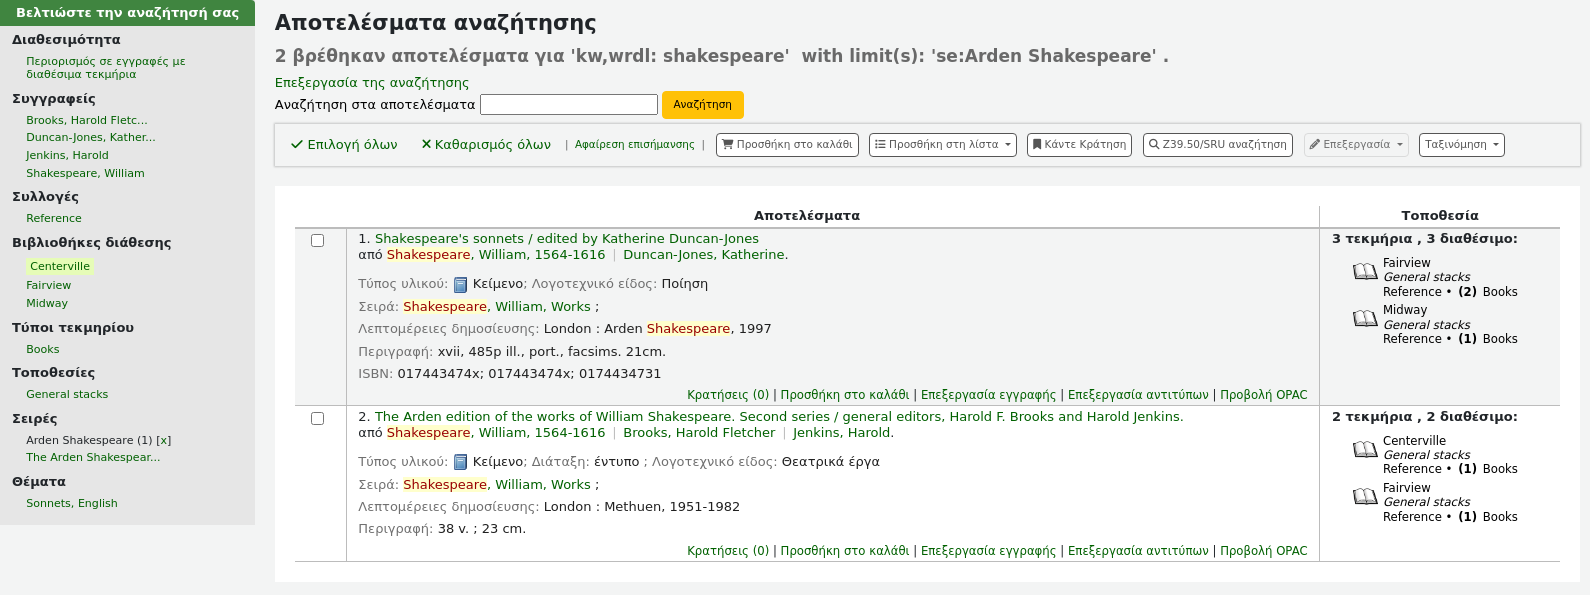Click the bookmark icon Κάντε Κράτηση button
1590x595 pixels.
click(1079, 145)
